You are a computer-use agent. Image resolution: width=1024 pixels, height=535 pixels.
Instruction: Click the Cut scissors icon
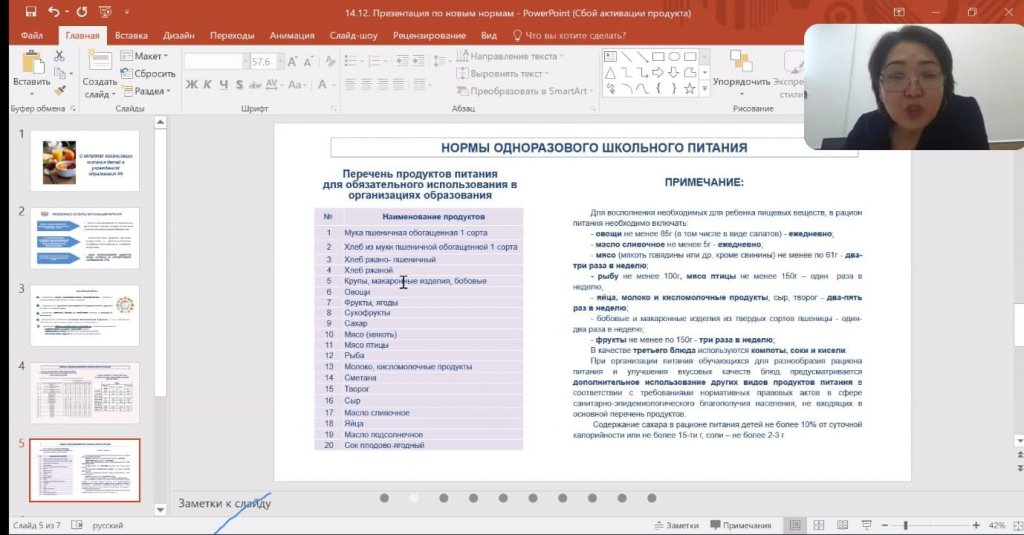(x=59, y=56)
